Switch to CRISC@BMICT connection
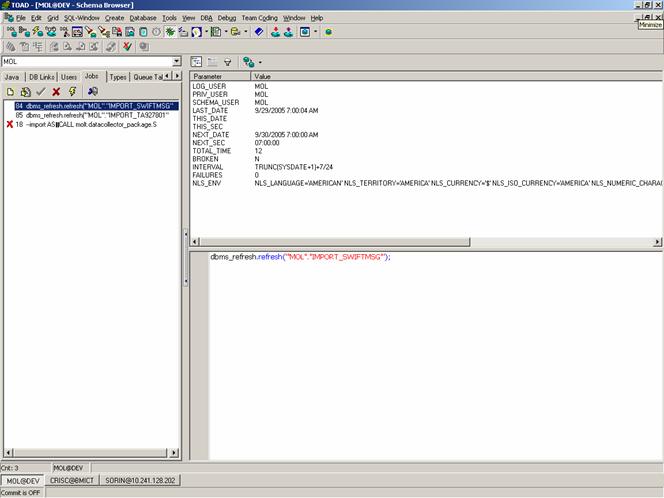Viewport: 664px width, 498px height. pyautogui.click(x=73, y=481)
